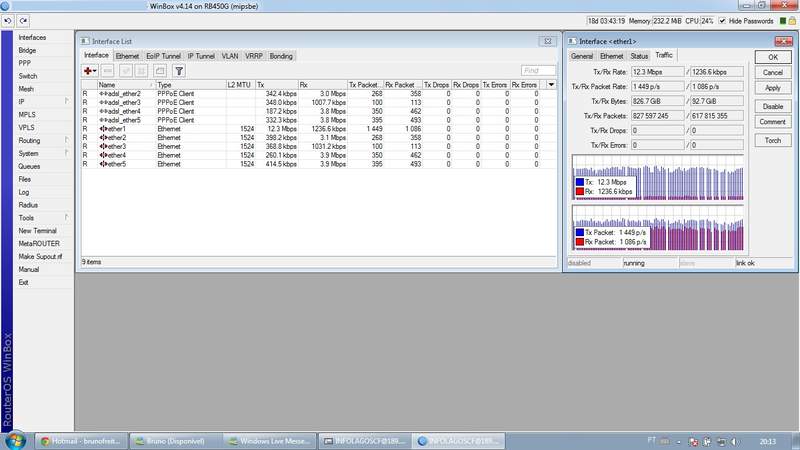This screenshot has width=800, height=450.
Task: Click the Disable cross toolbar icon
Action: (141, 71)
